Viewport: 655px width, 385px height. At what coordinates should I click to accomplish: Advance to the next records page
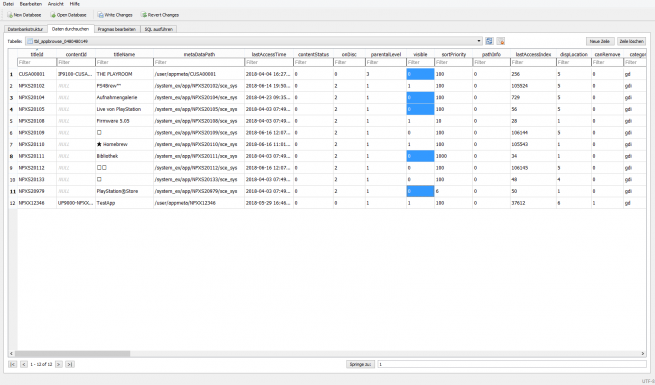[58, 365]
